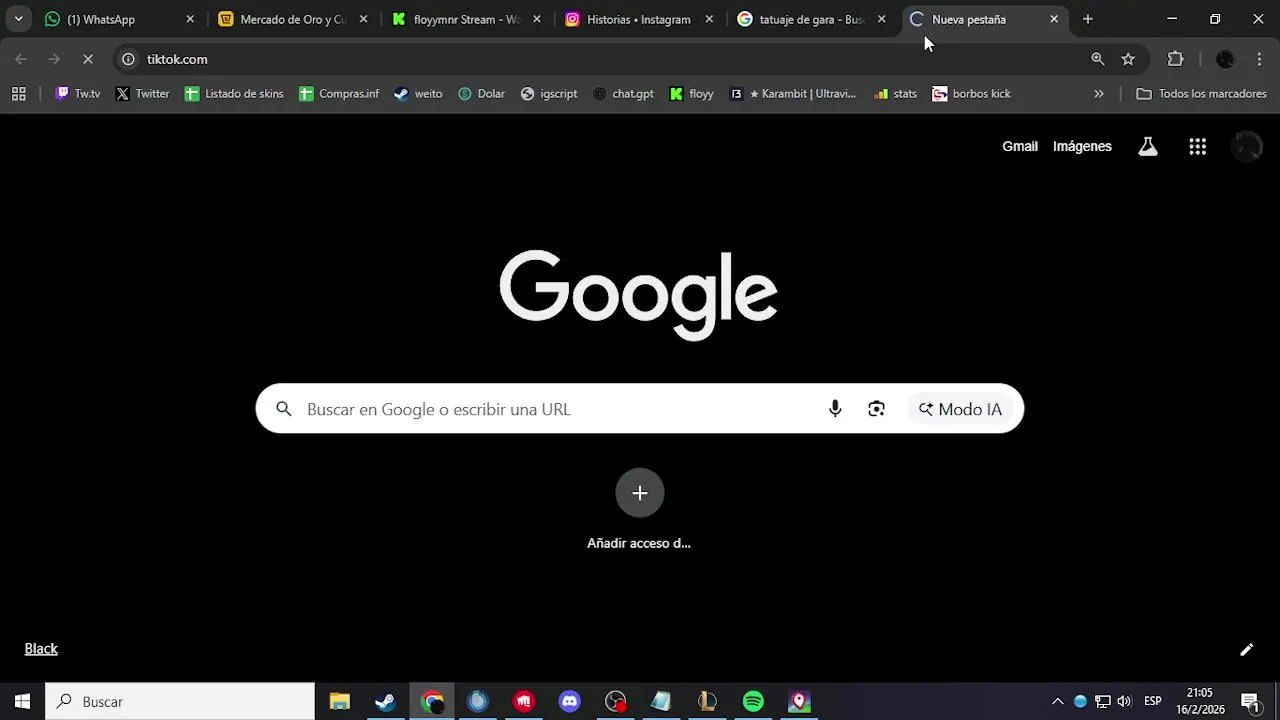This screenshot has height=720, width=1280.
Task: Open the Gmail link
Action: pos(1020,147)
